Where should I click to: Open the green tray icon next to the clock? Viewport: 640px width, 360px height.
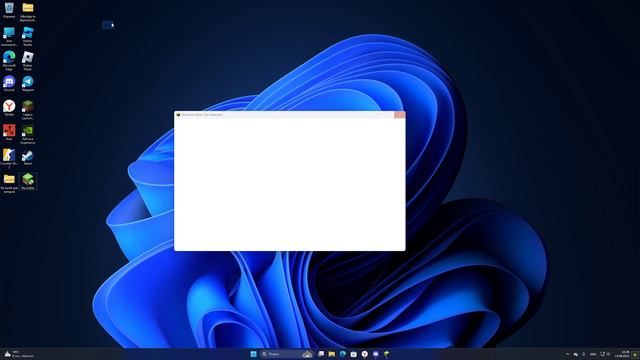point(635,354)
